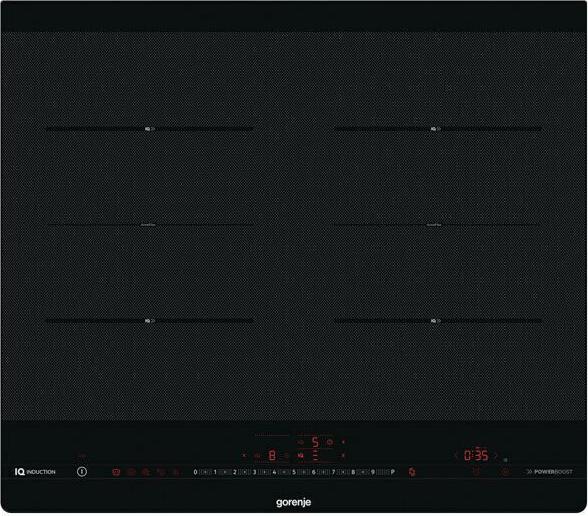
Task: Select the third red IQ program icon
Action: click(146, 472)
